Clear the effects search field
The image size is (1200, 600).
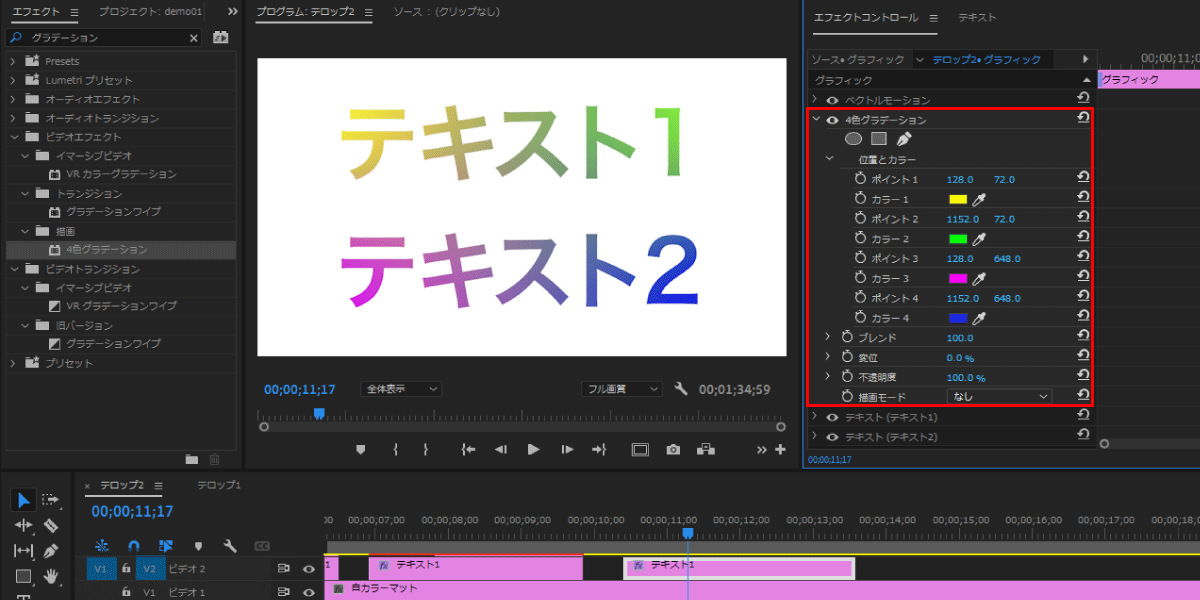click(x=194, y=37)
